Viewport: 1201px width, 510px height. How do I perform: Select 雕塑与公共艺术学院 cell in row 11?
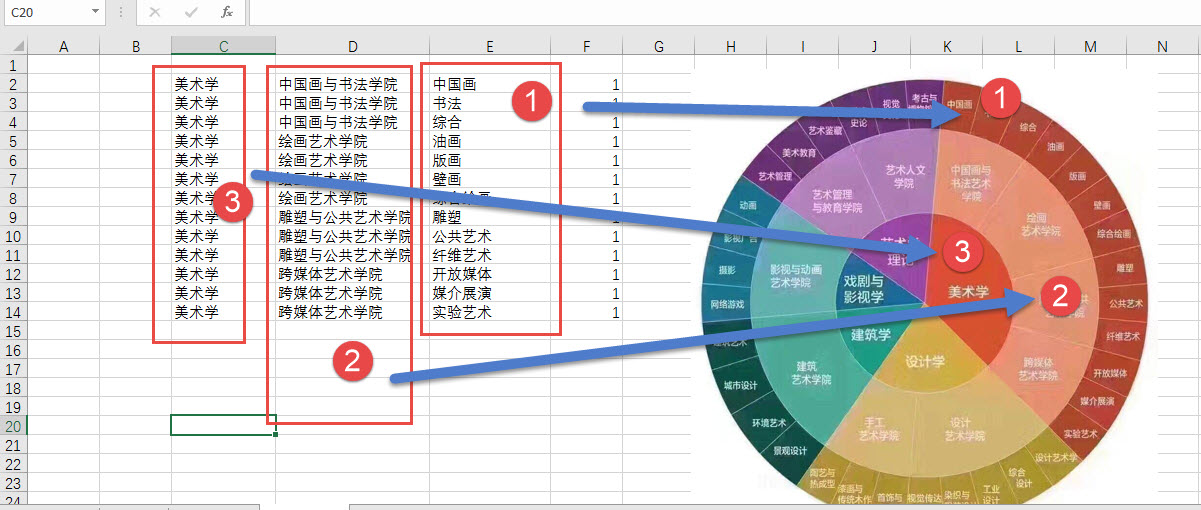352,255
